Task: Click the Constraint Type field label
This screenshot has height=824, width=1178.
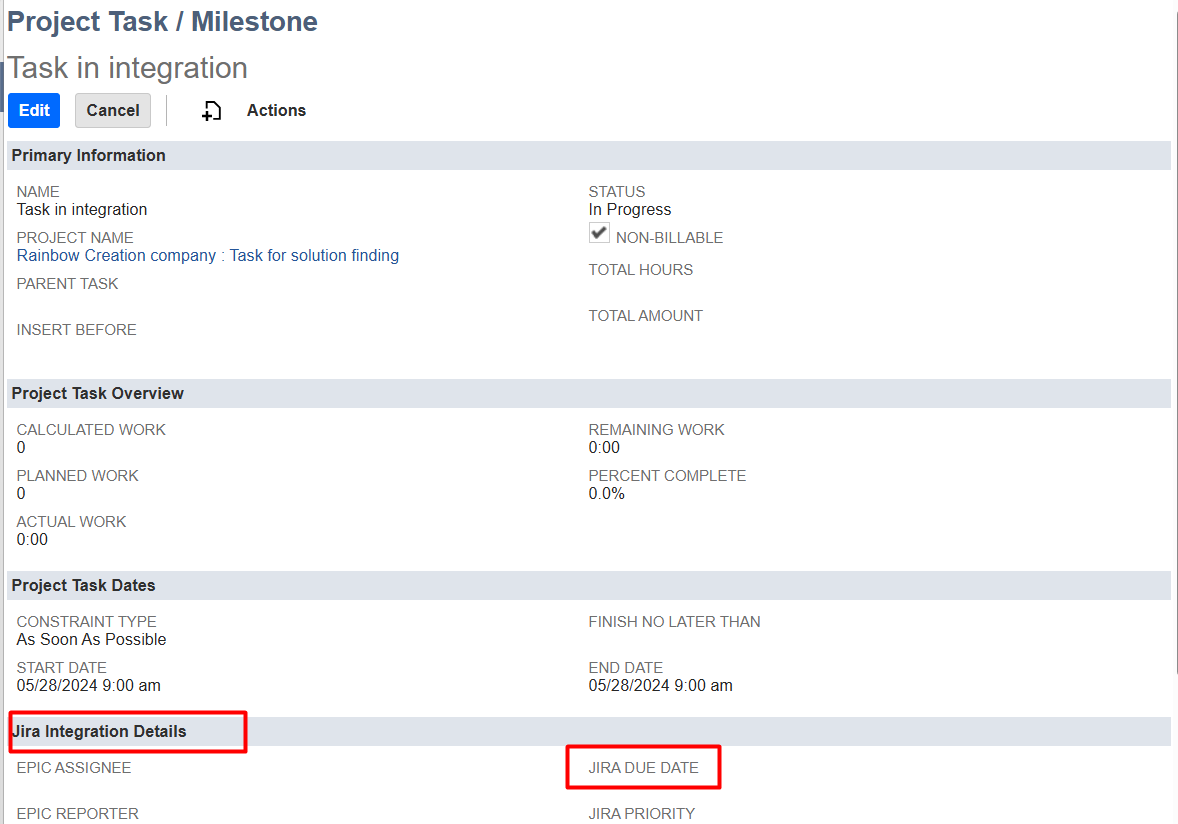Action: pos(87,622)
